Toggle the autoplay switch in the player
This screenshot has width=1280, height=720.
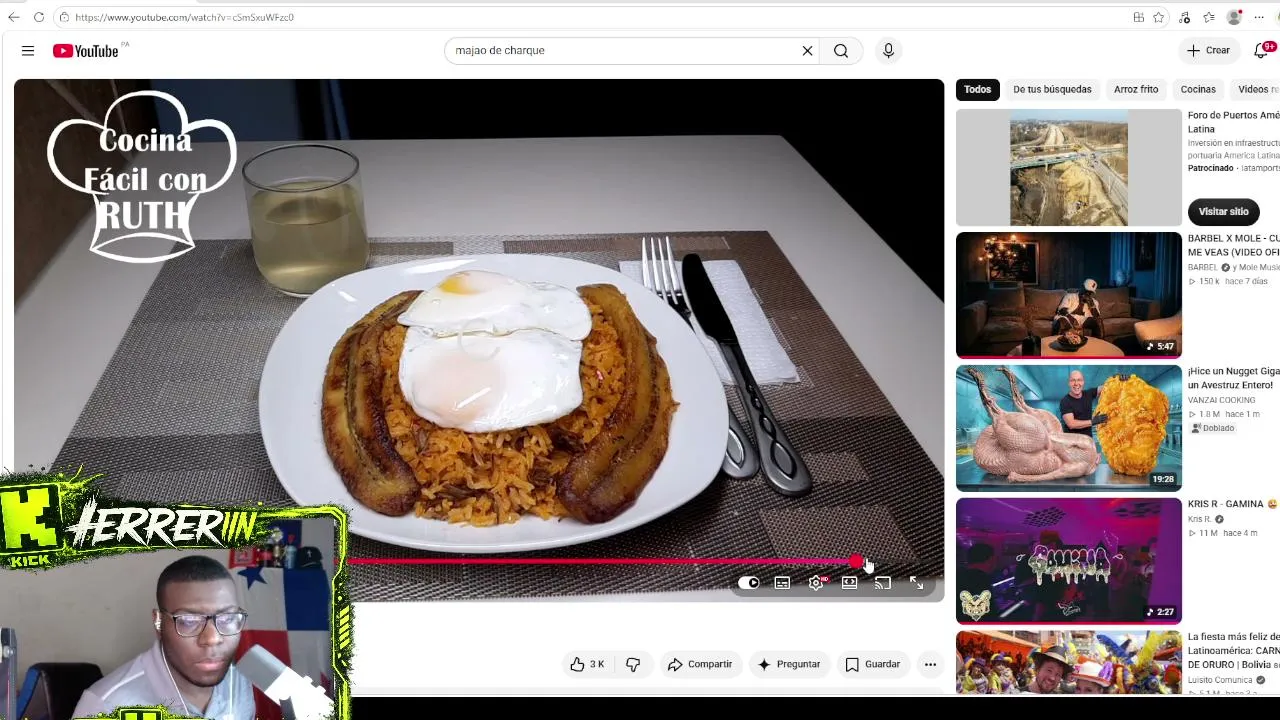[748, 583]
